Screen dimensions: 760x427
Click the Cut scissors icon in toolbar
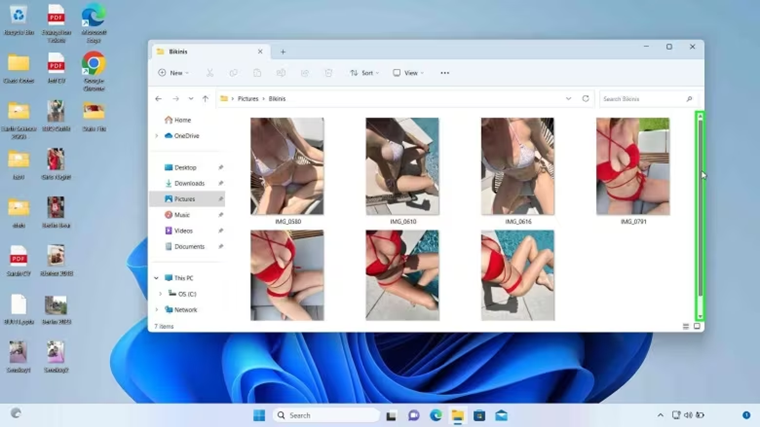(x=210, y=73)
